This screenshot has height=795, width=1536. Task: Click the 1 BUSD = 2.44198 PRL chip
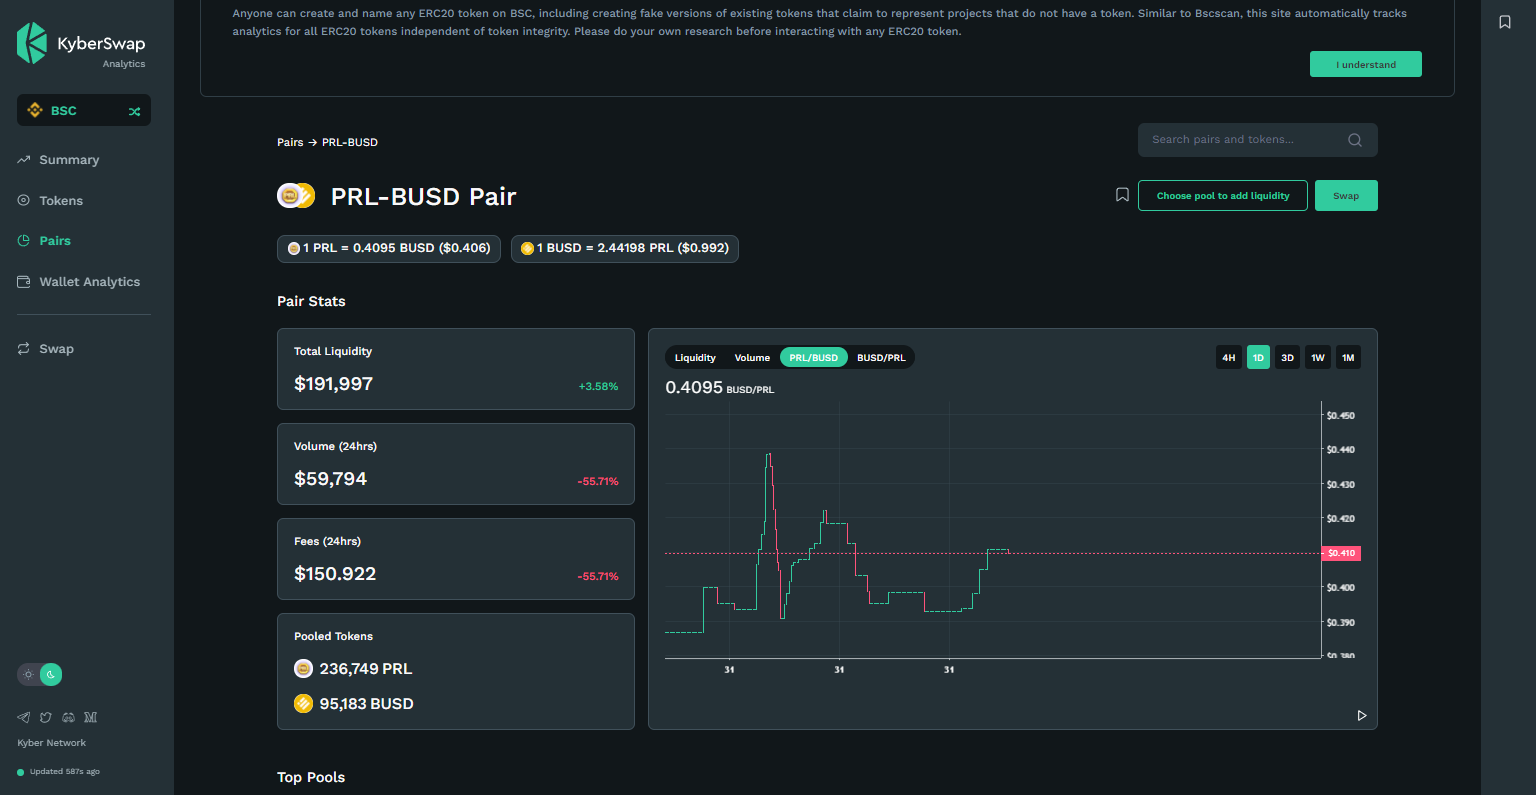point(625,248)
